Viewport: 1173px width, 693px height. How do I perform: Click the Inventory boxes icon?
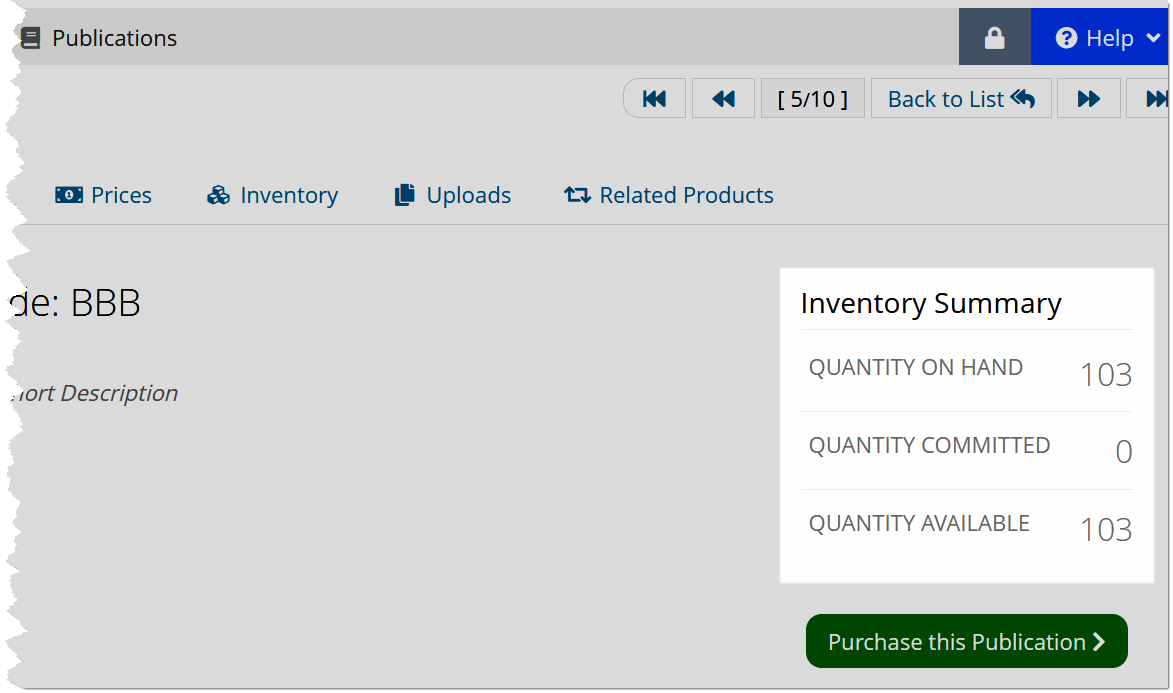[218, 195]
